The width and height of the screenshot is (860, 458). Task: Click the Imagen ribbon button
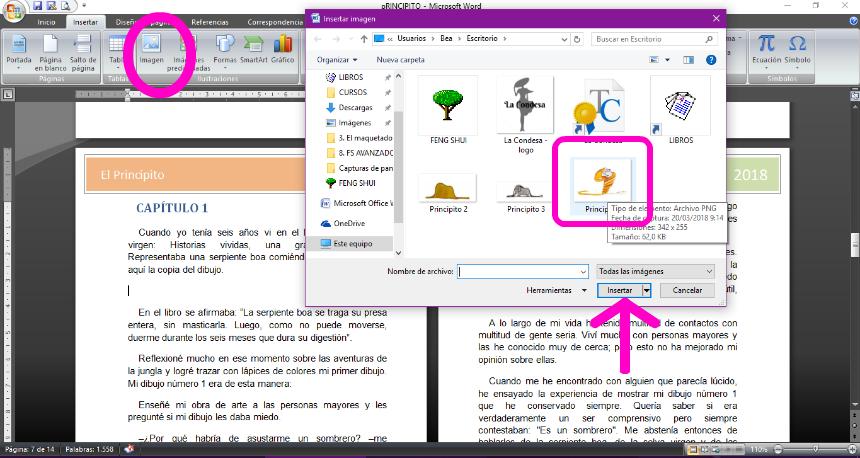(151, 49)
